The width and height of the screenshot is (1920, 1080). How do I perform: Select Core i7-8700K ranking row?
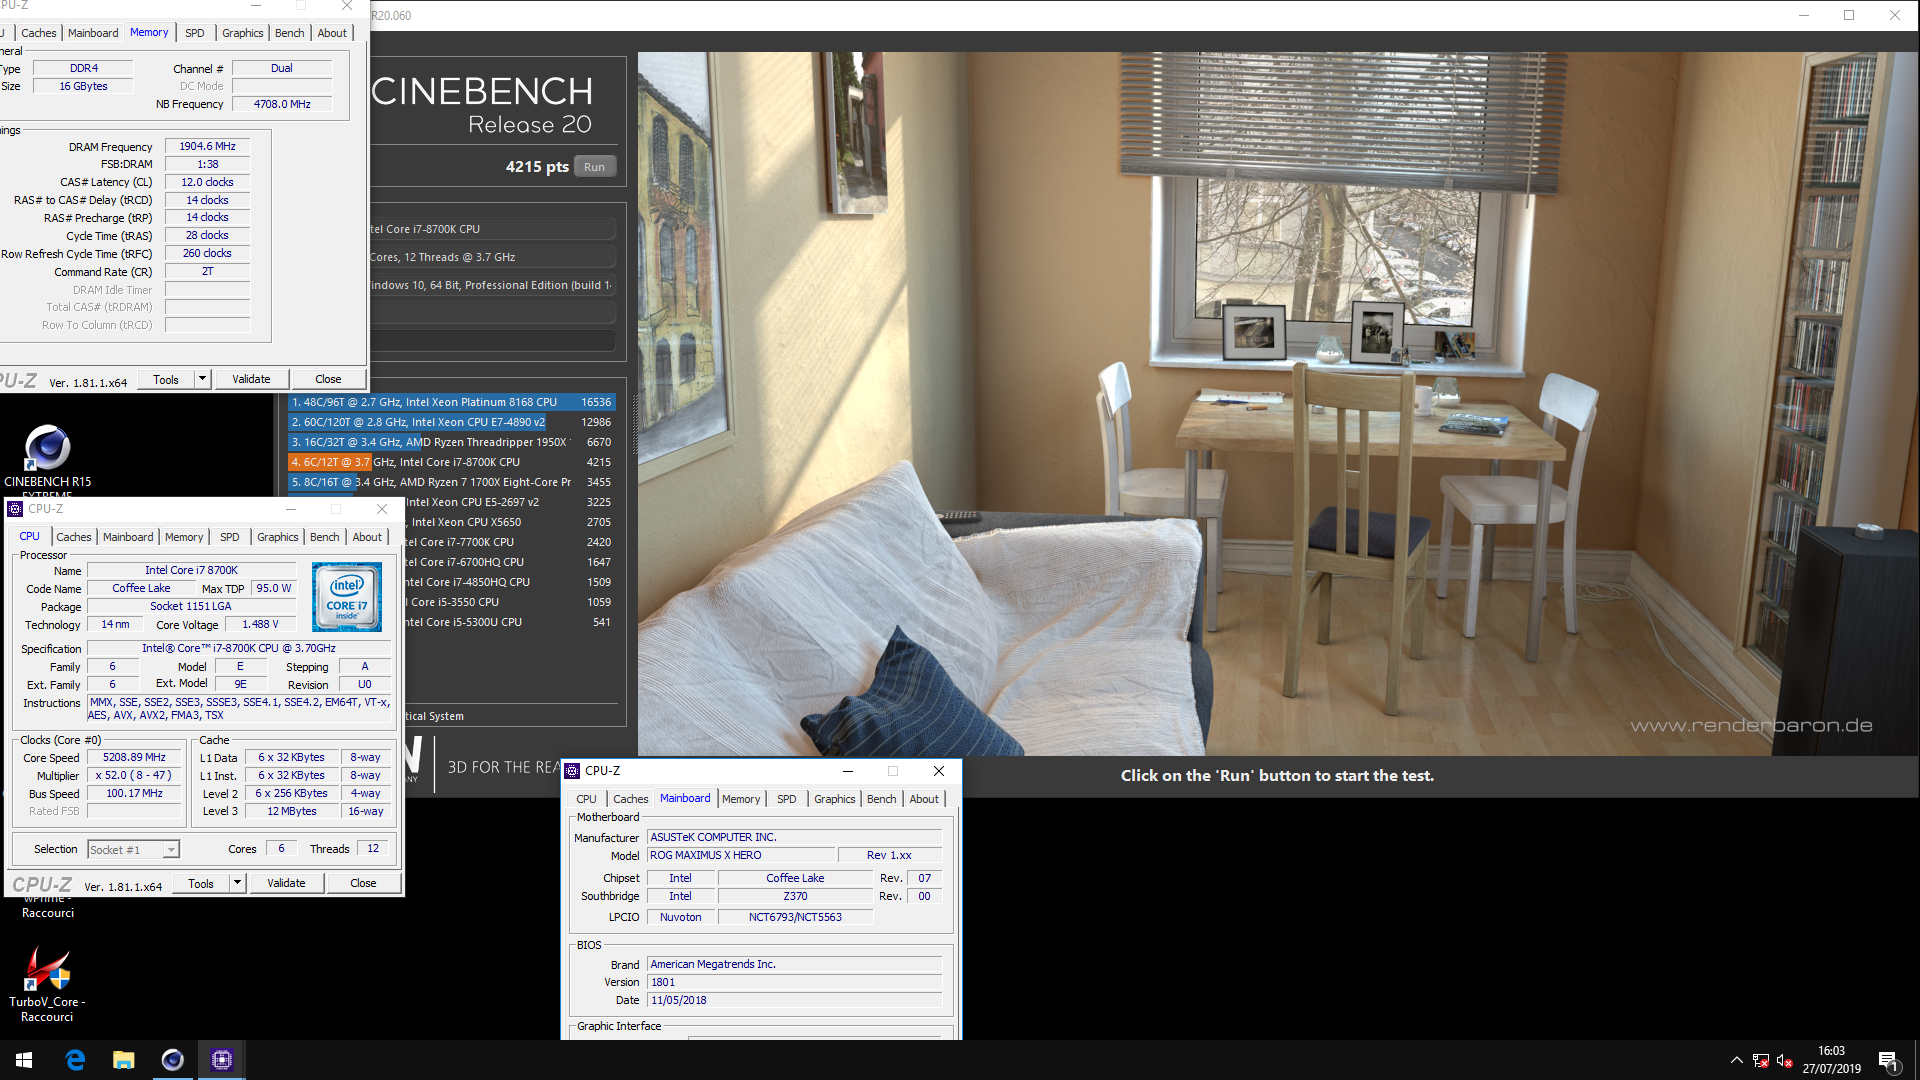pos(452,462)
